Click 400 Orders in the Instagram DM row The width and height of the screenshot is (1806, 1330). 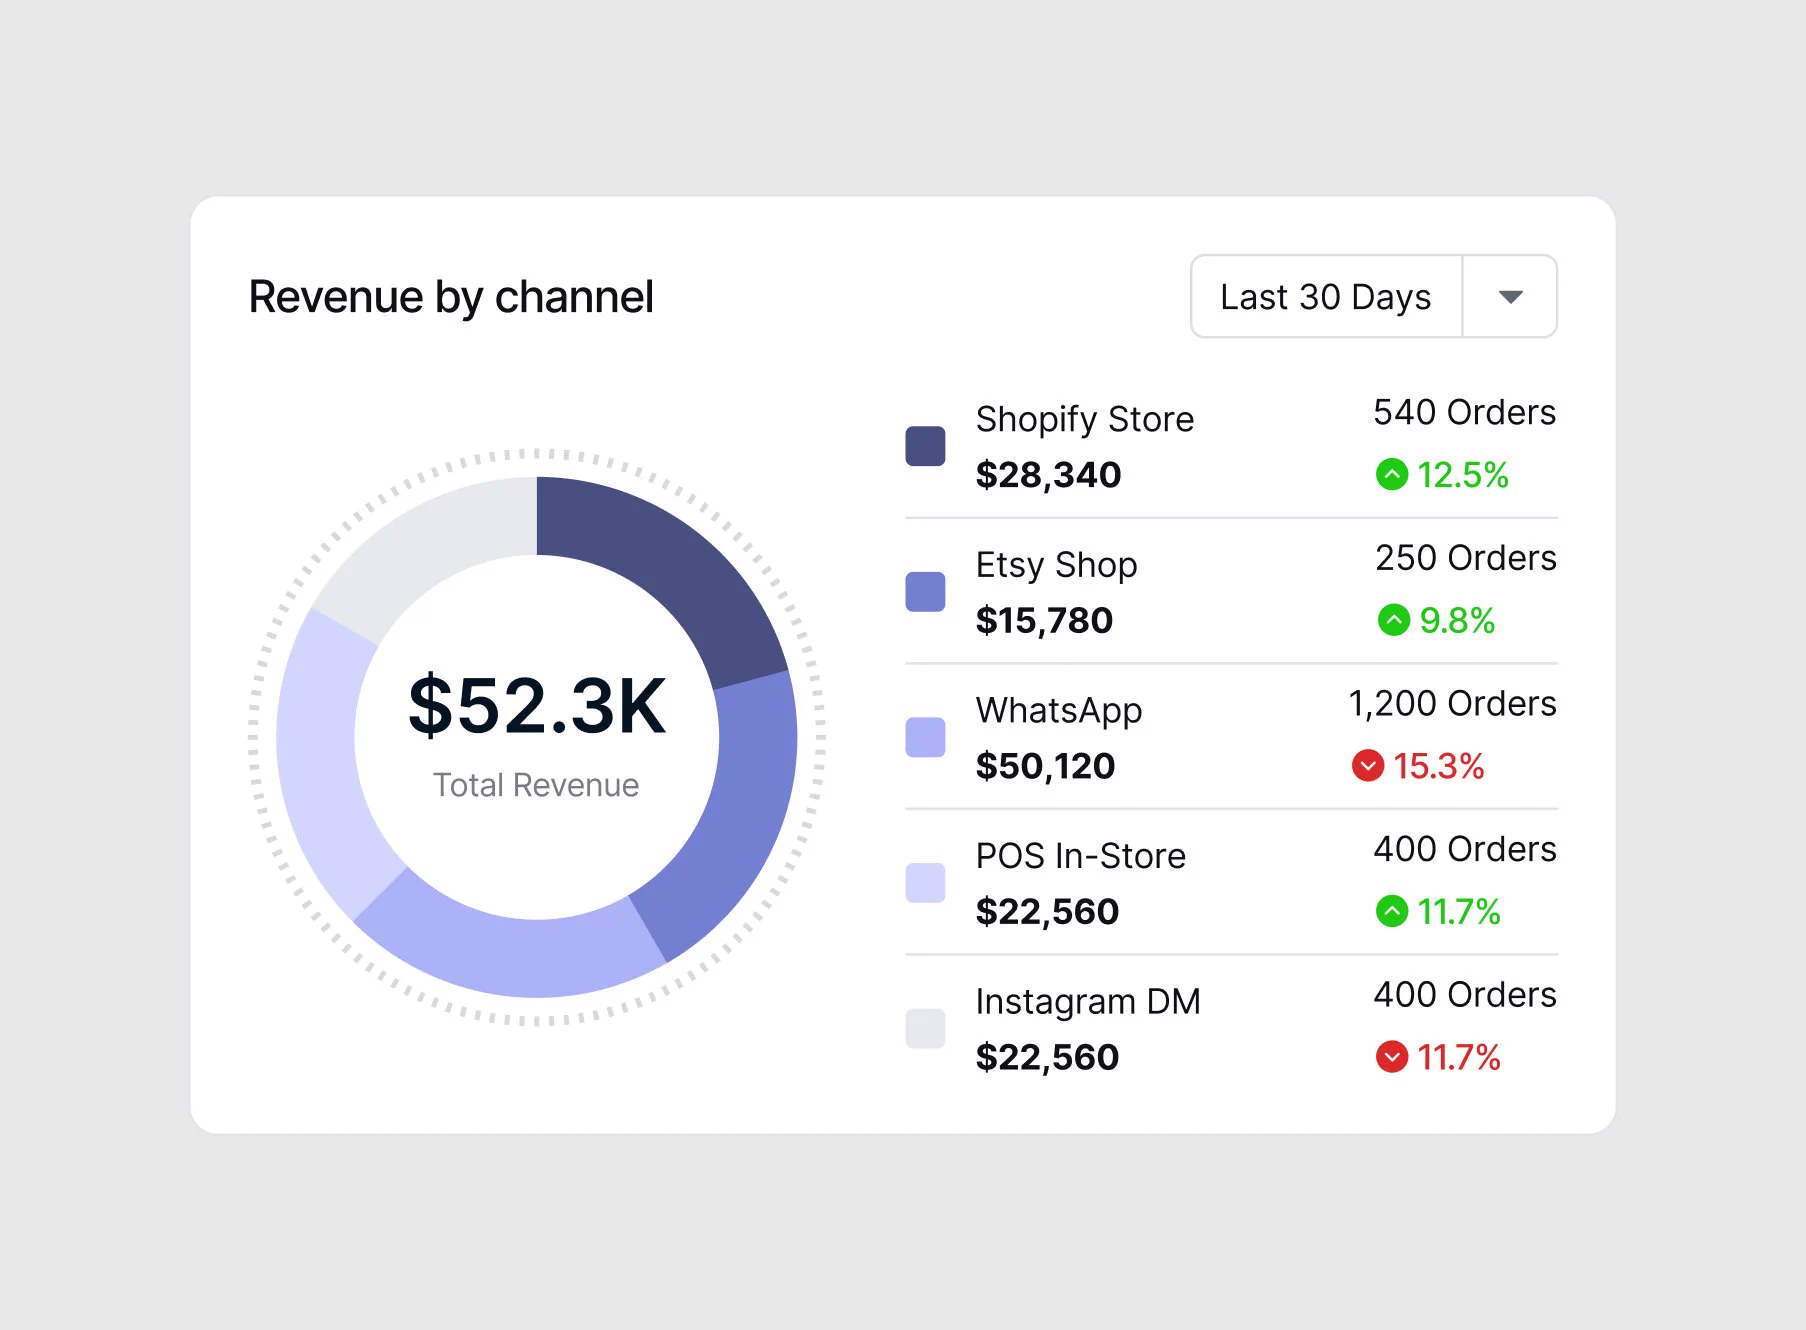click(x=1464, y=995)
